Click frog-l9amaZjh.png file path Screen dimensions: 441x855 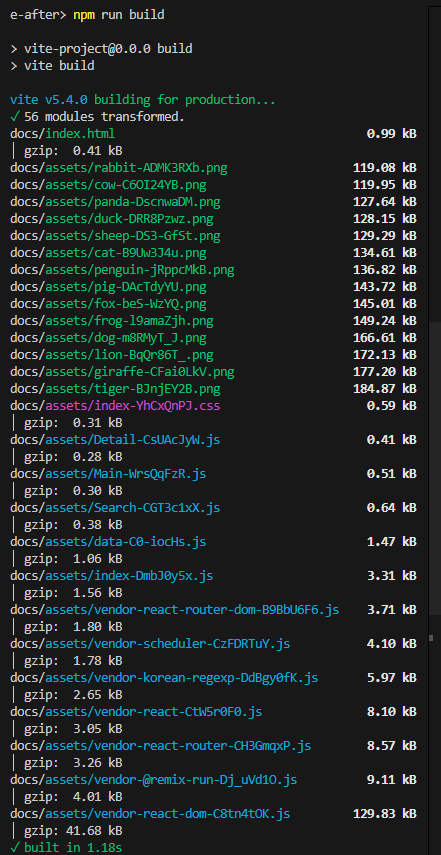coord(111,320)
